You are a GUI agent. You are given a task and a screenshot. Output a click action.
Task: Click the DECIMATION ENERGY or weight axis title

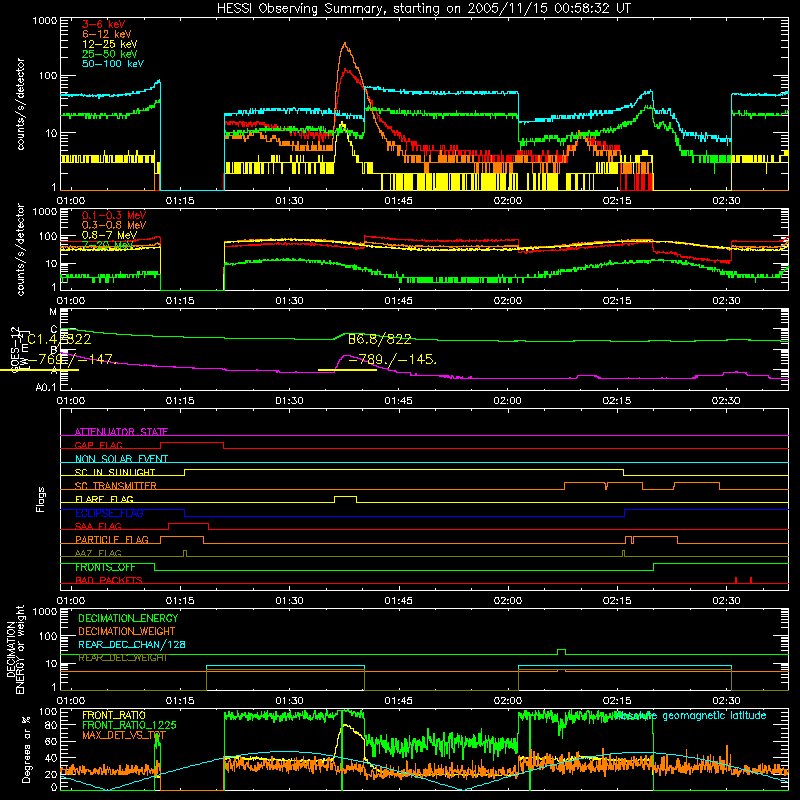[15, 649]
